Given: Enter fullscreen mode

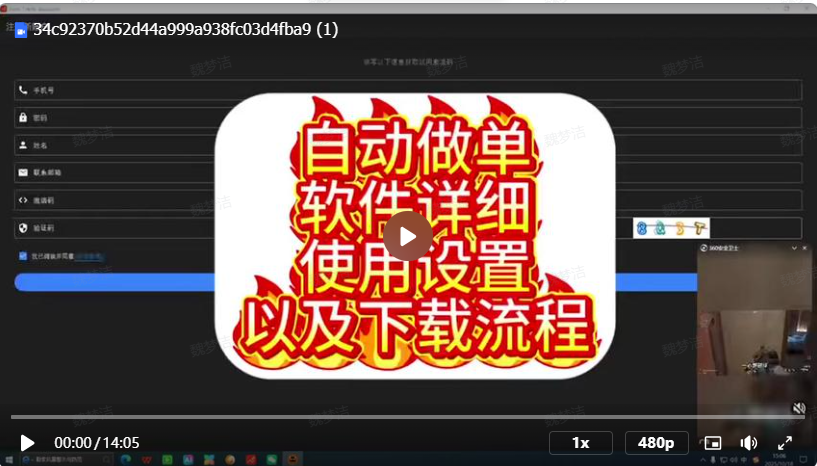Looking at the screenshot, I should (x=785, y=443).
